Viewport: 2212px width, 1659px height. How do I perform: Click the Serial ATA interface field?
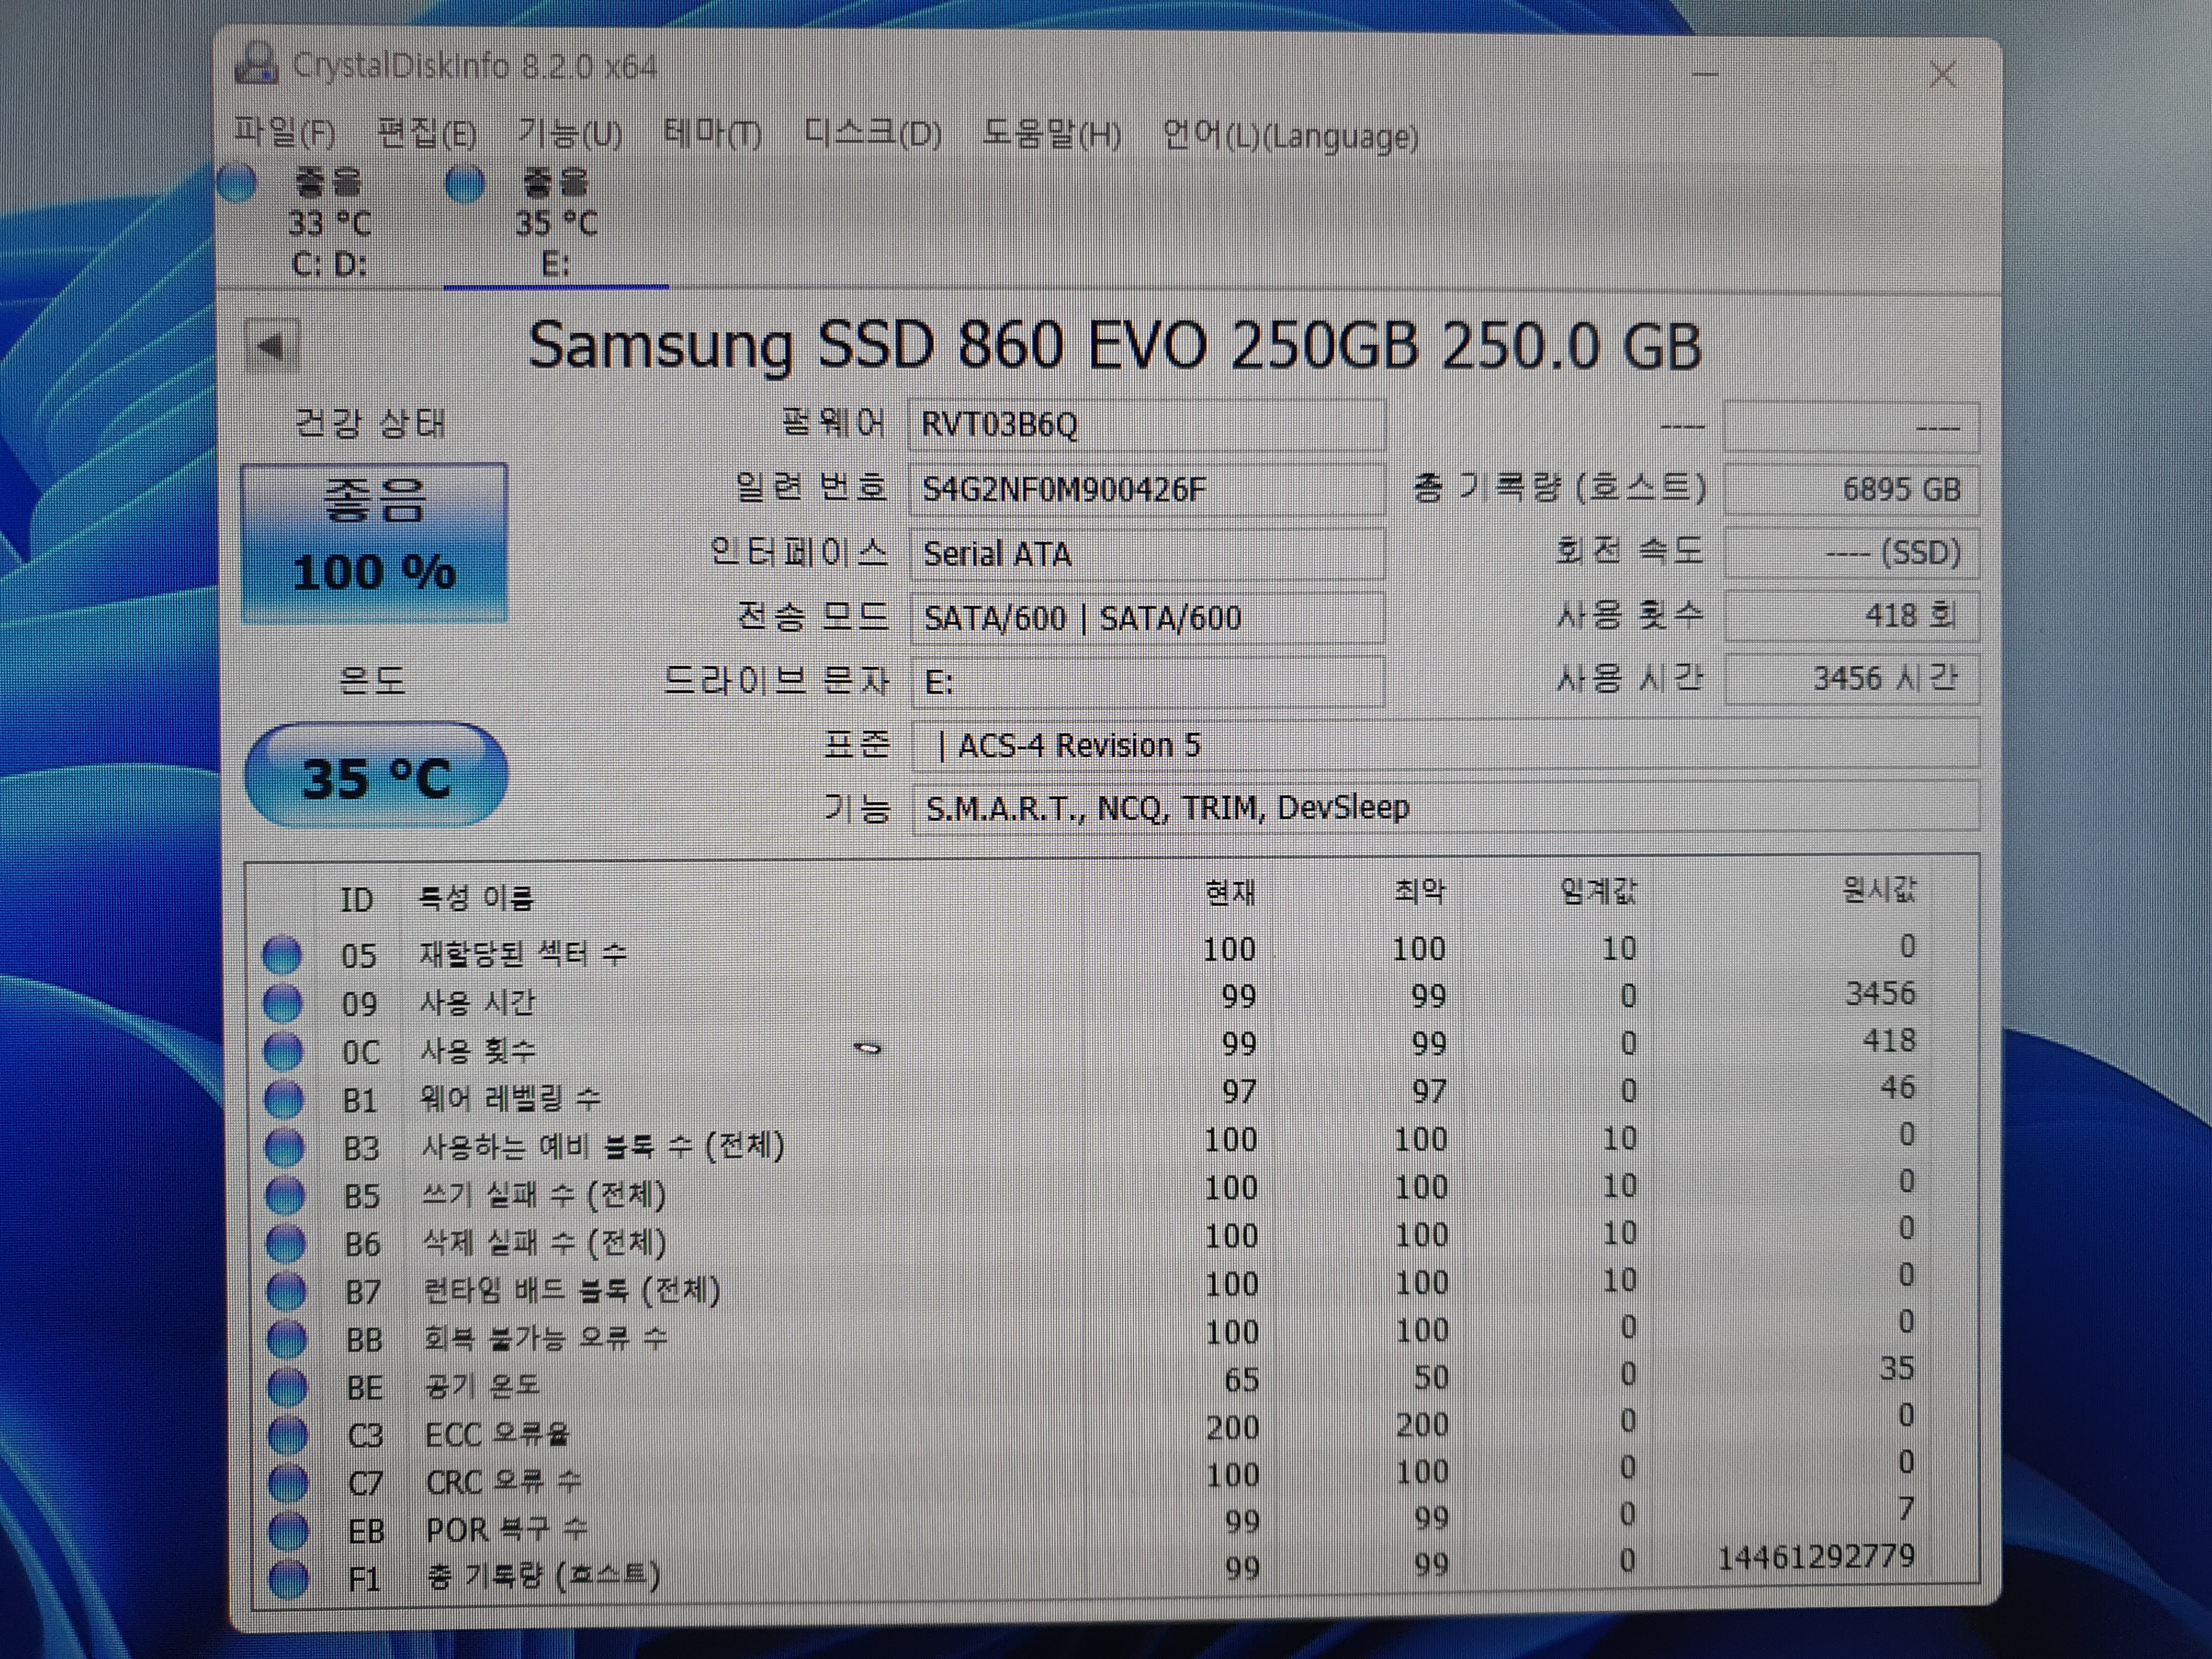pos(1147,553)
